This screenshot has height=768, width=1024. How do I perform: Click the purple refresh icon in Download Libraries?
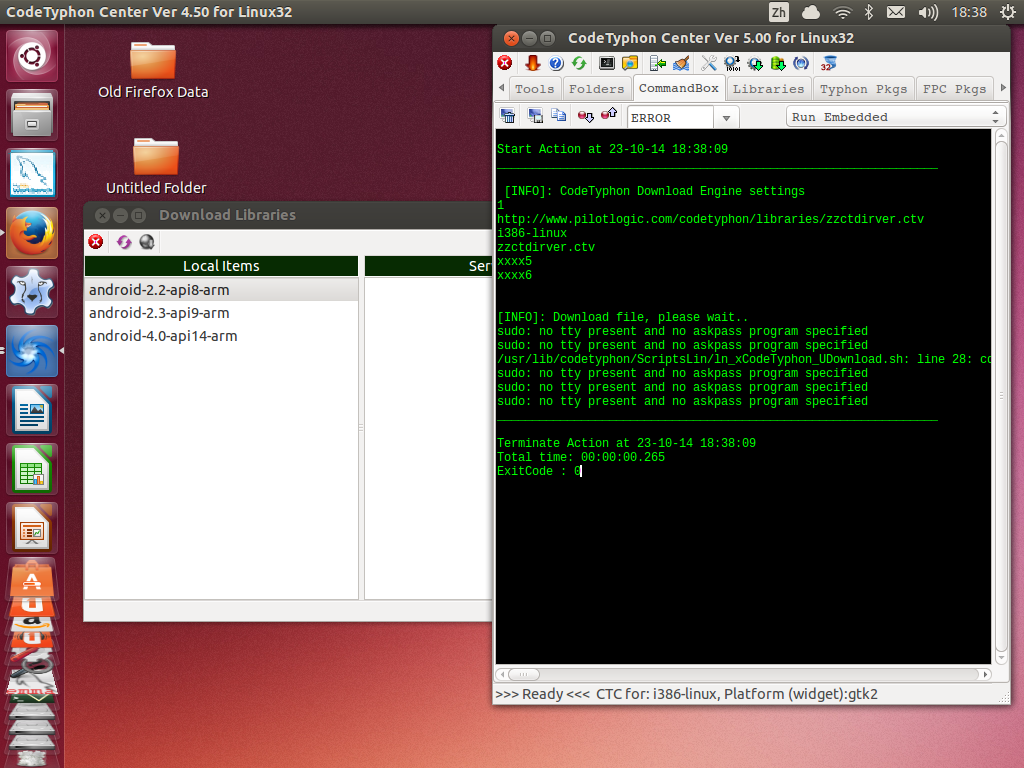pos(124,242)
